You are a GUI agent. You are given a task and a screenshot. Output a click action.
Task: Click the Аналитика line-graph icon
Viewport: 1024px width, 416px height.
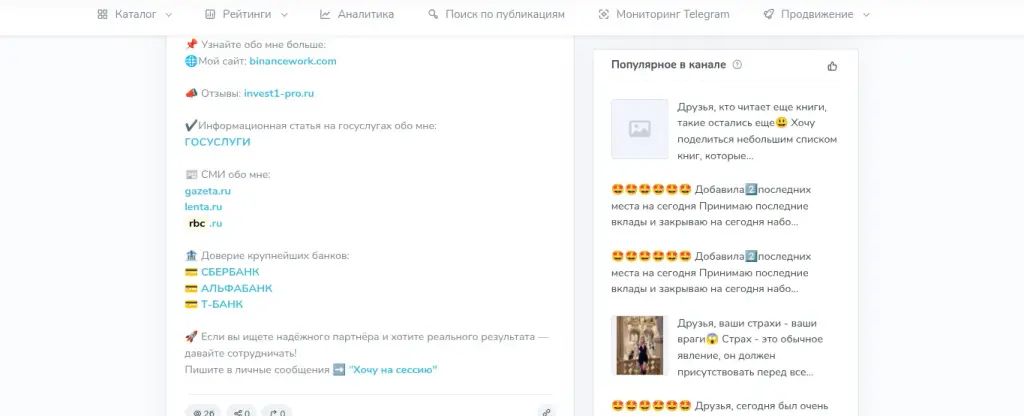point(325,14)
